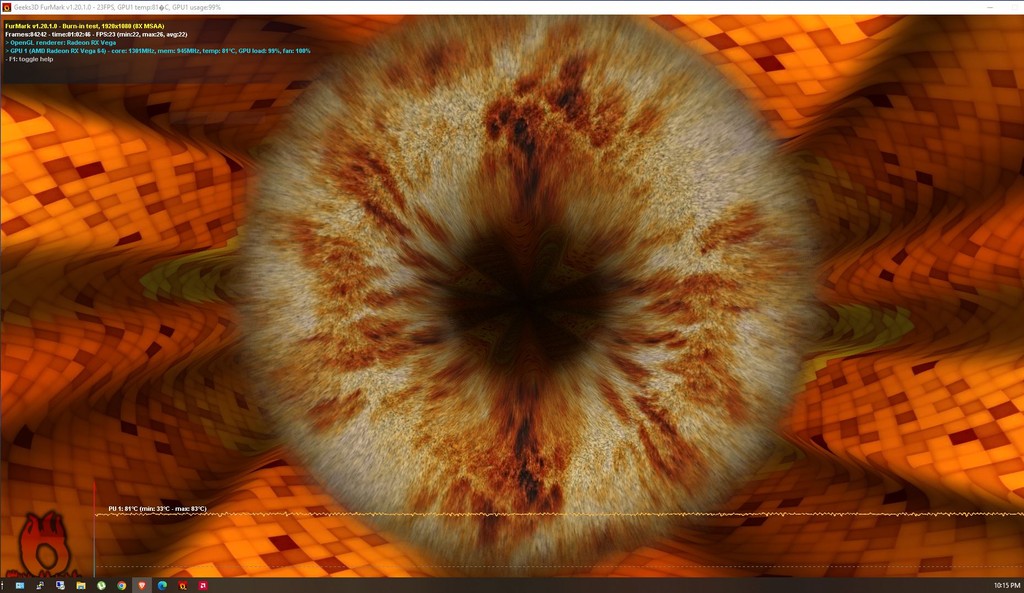Click the 'Burn-in test, 1920x1080 (8X MSAA)' header text

tap(85, 26)
